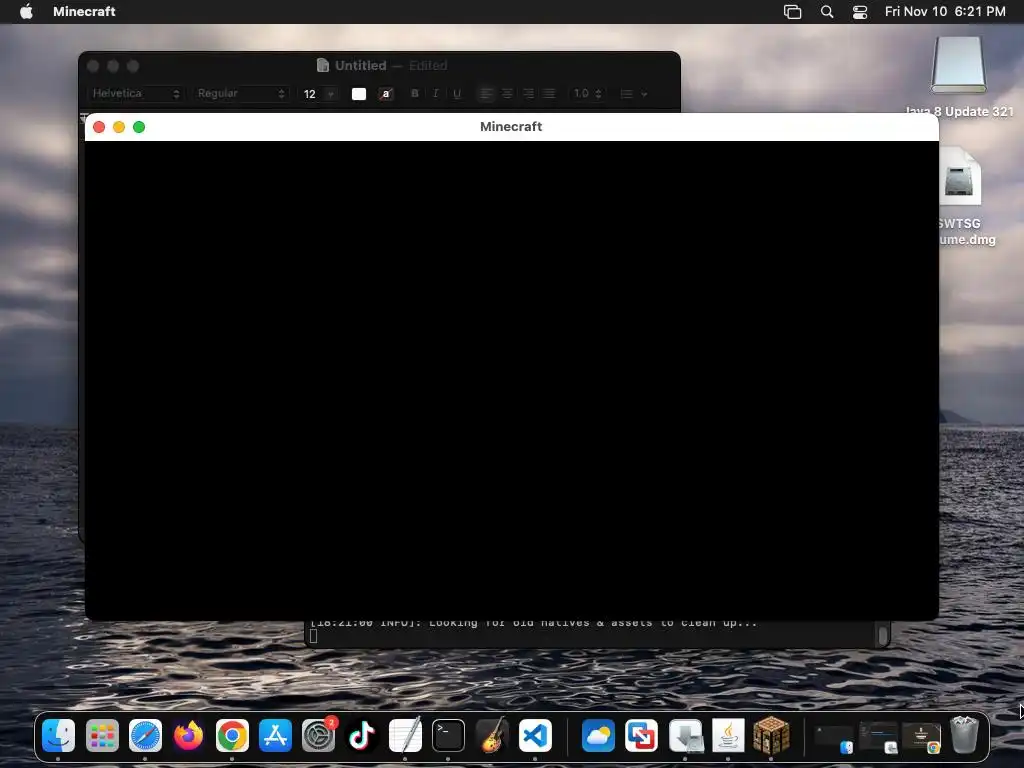Toggle bold formatting in TextEdit
The height and width of the screenshot is (768, 1024).
415,93
